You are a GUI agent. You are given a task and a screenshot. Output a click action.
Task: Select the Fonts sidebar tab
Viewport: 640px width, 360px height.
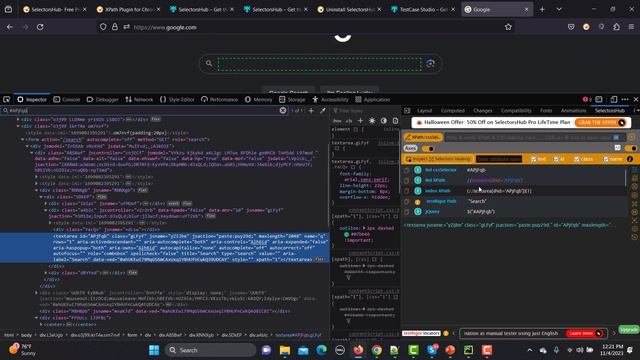coord(546,111)
